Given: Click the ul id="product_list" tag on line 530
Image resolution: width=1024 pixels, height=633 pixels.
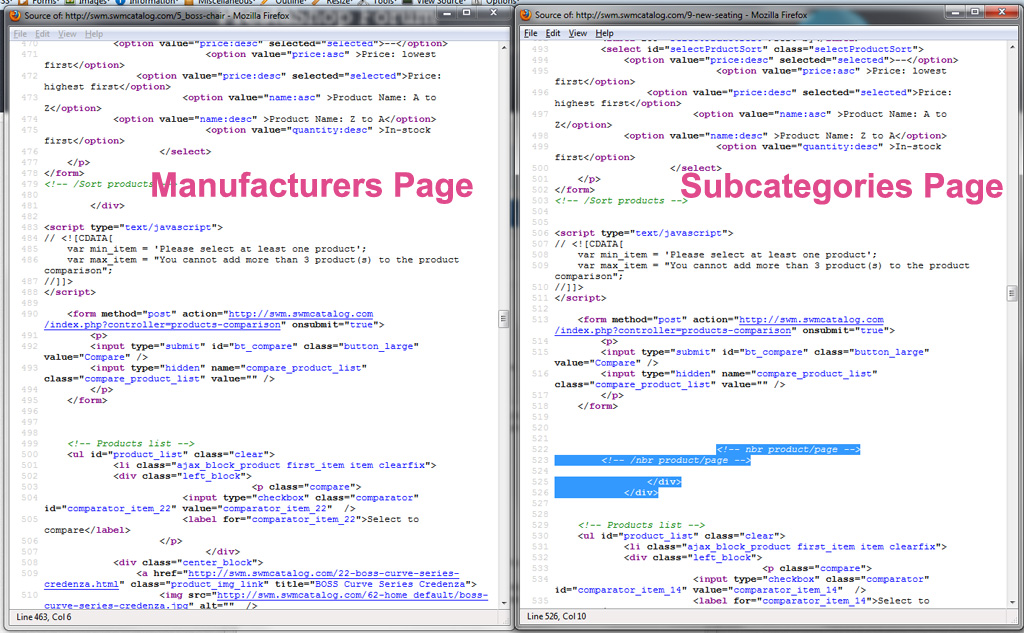Looking at the screenshot, I should 682,536.
